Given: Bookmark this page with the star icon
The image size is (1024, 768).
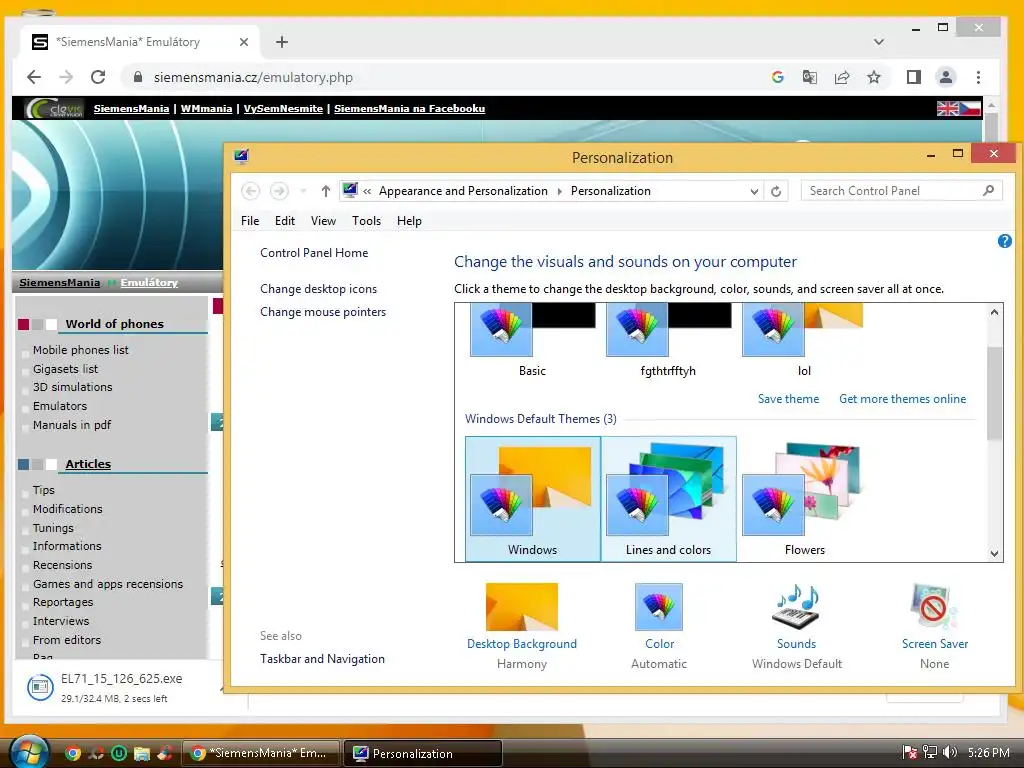Looking at the screenshot, I should click(x=874, y=77).
